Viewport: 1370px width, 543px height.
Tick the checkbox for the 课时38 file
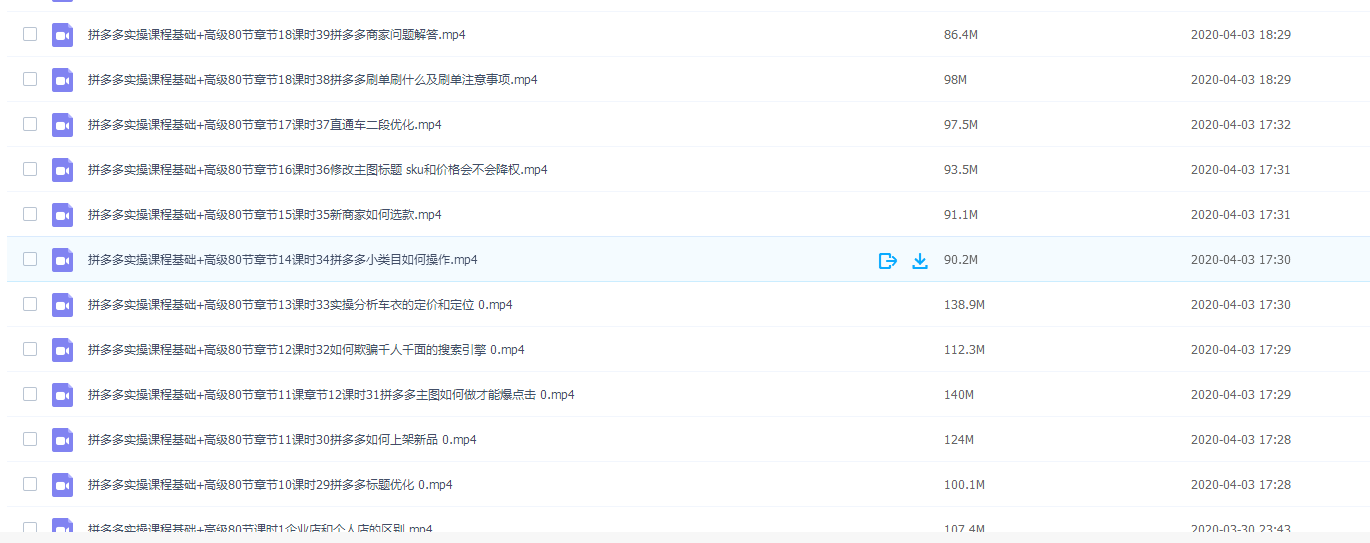click(x=30, y=79)
